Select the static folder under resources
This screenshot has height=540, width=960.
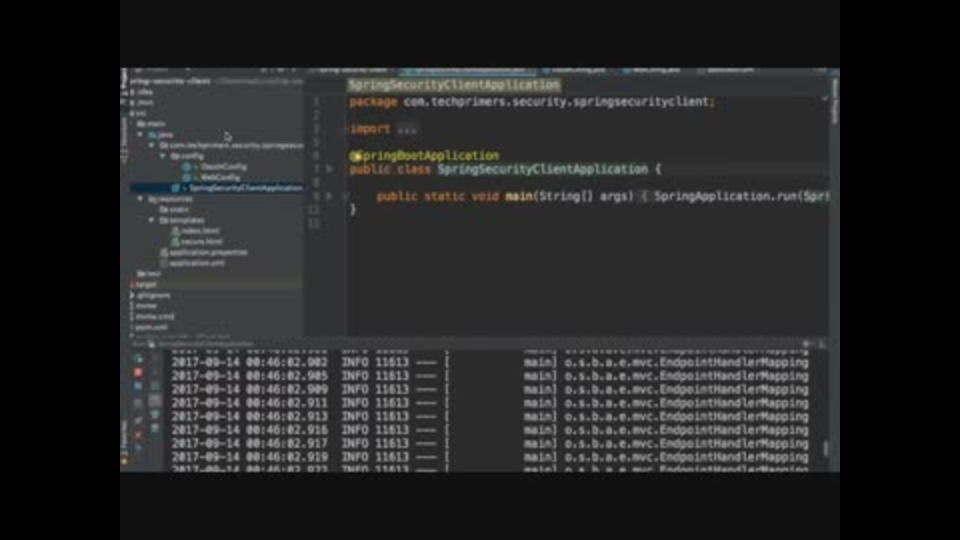pyautogui.click(x=175, y=209)
